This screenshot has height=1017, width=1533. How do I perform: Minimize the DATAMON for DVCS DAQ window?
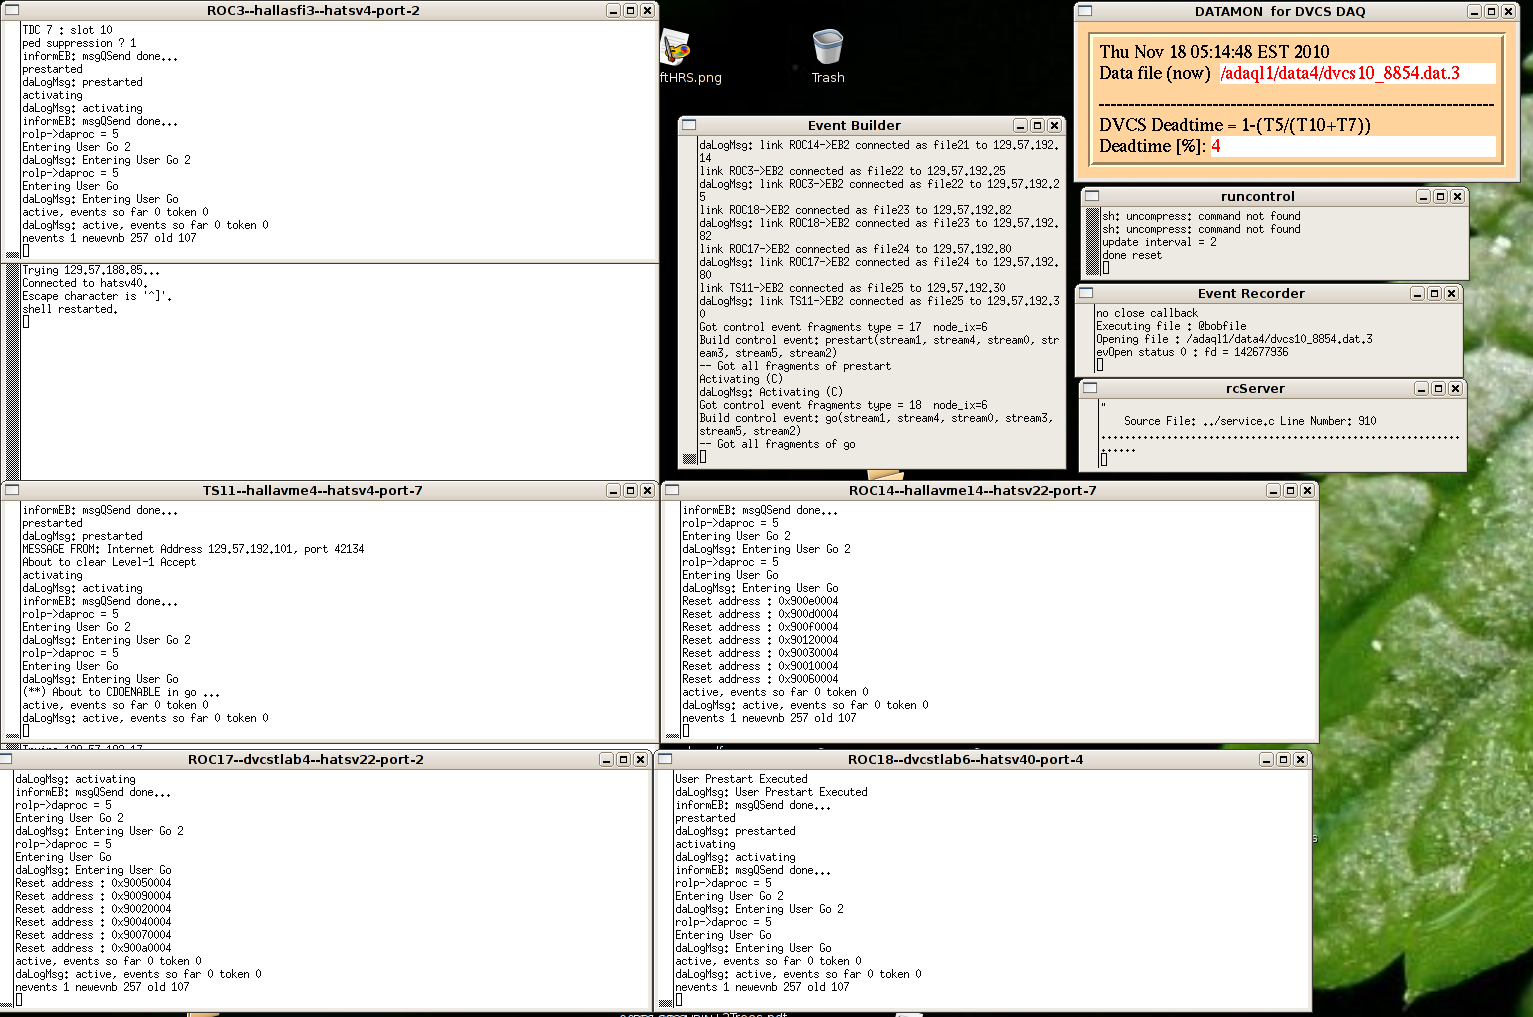(x=1474, y=12)
